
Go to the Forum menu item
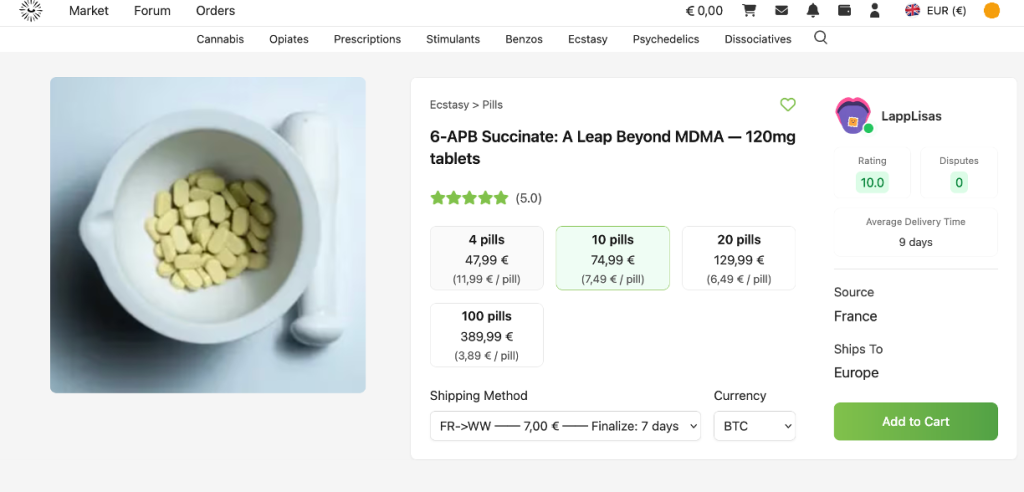pos(152,11)
